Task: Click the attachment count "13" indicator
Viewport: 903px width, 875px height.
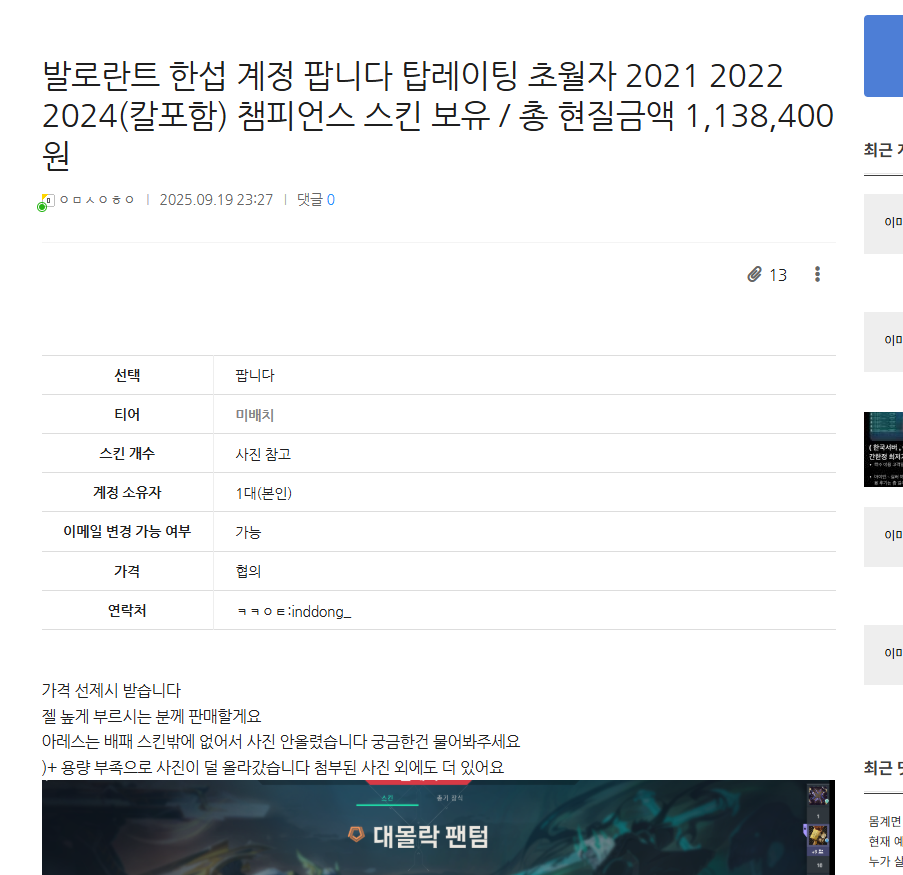Action: [779, 274]
